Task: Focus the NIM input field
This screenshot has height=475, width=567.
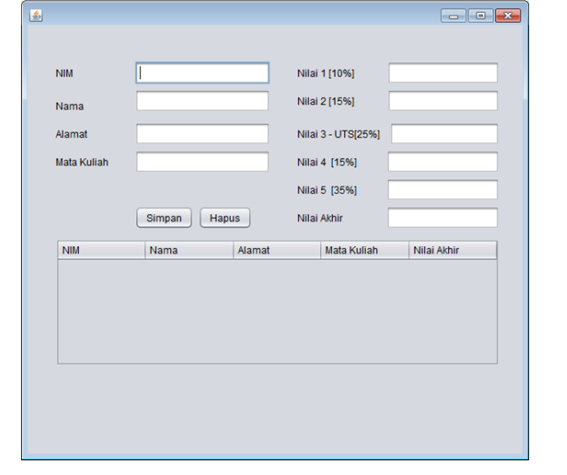Action: (202, 73)
